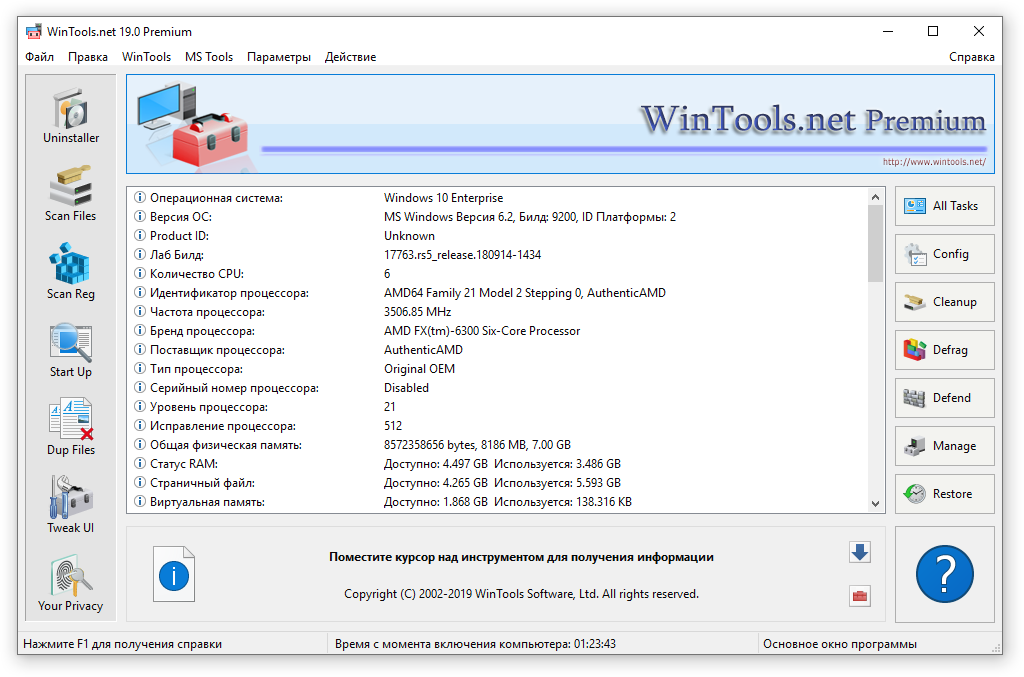Select the Cleanup task group
Screen dimensions: 1024x677
click(x=944, y=302)
